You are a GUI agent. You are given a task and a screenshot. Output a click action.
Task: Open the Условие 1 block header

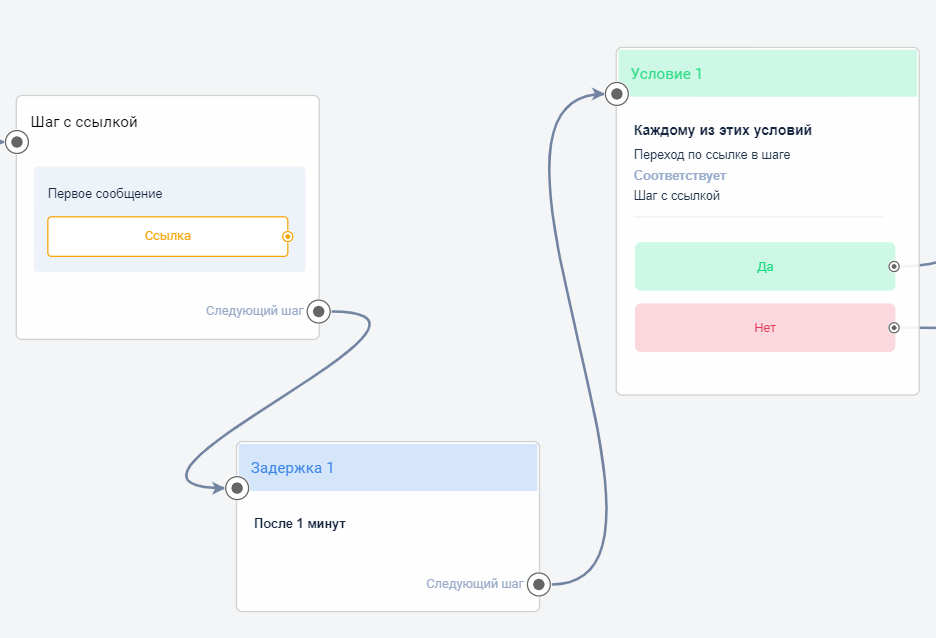(x=767, y=74)
